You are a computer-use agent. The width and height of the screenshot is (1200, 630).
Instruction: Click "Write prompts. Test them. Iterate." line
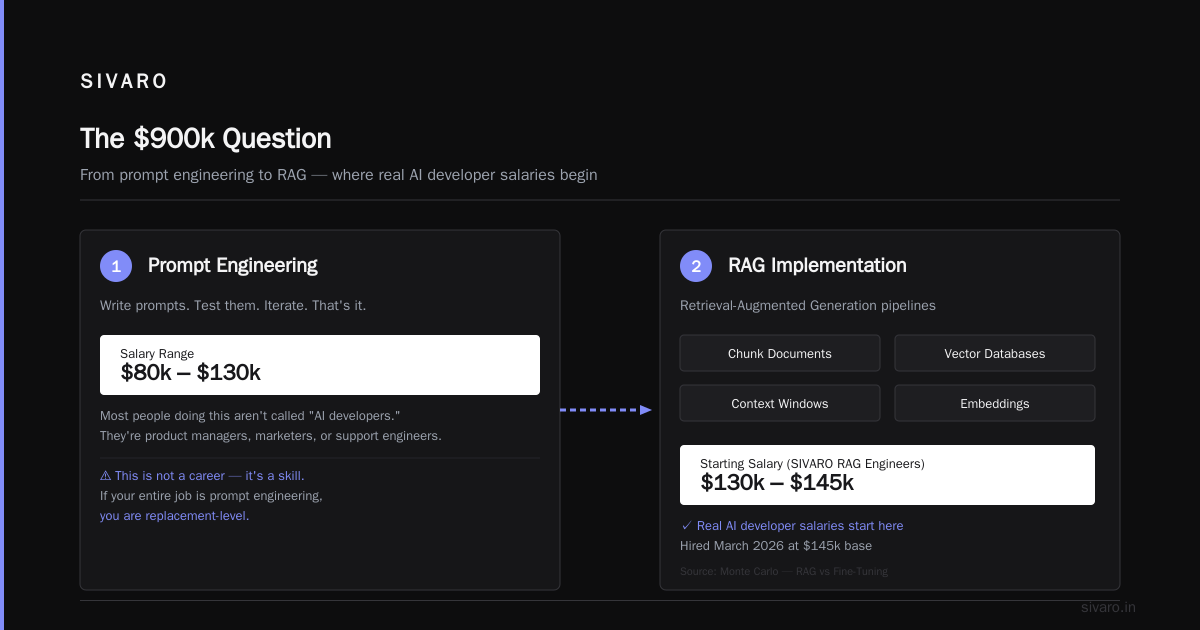233,305
